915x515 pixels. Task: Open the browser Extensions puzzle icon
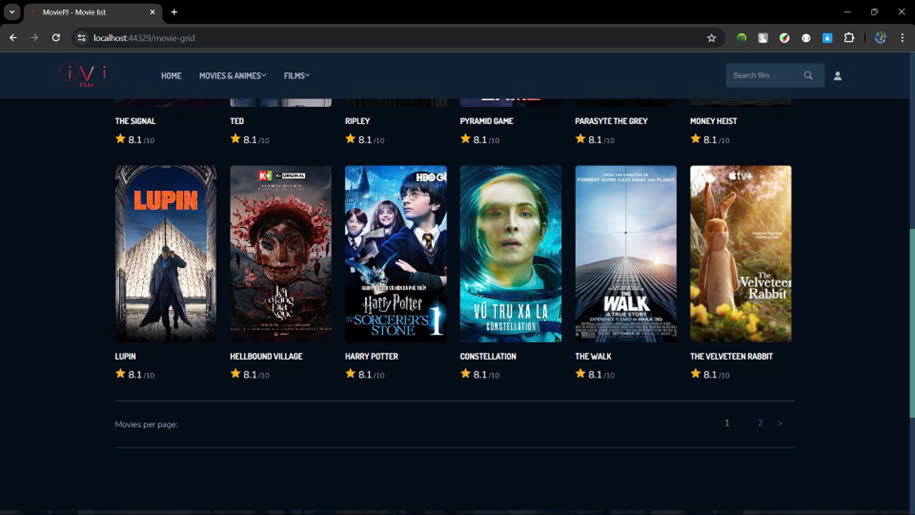(x=849, y=38)
